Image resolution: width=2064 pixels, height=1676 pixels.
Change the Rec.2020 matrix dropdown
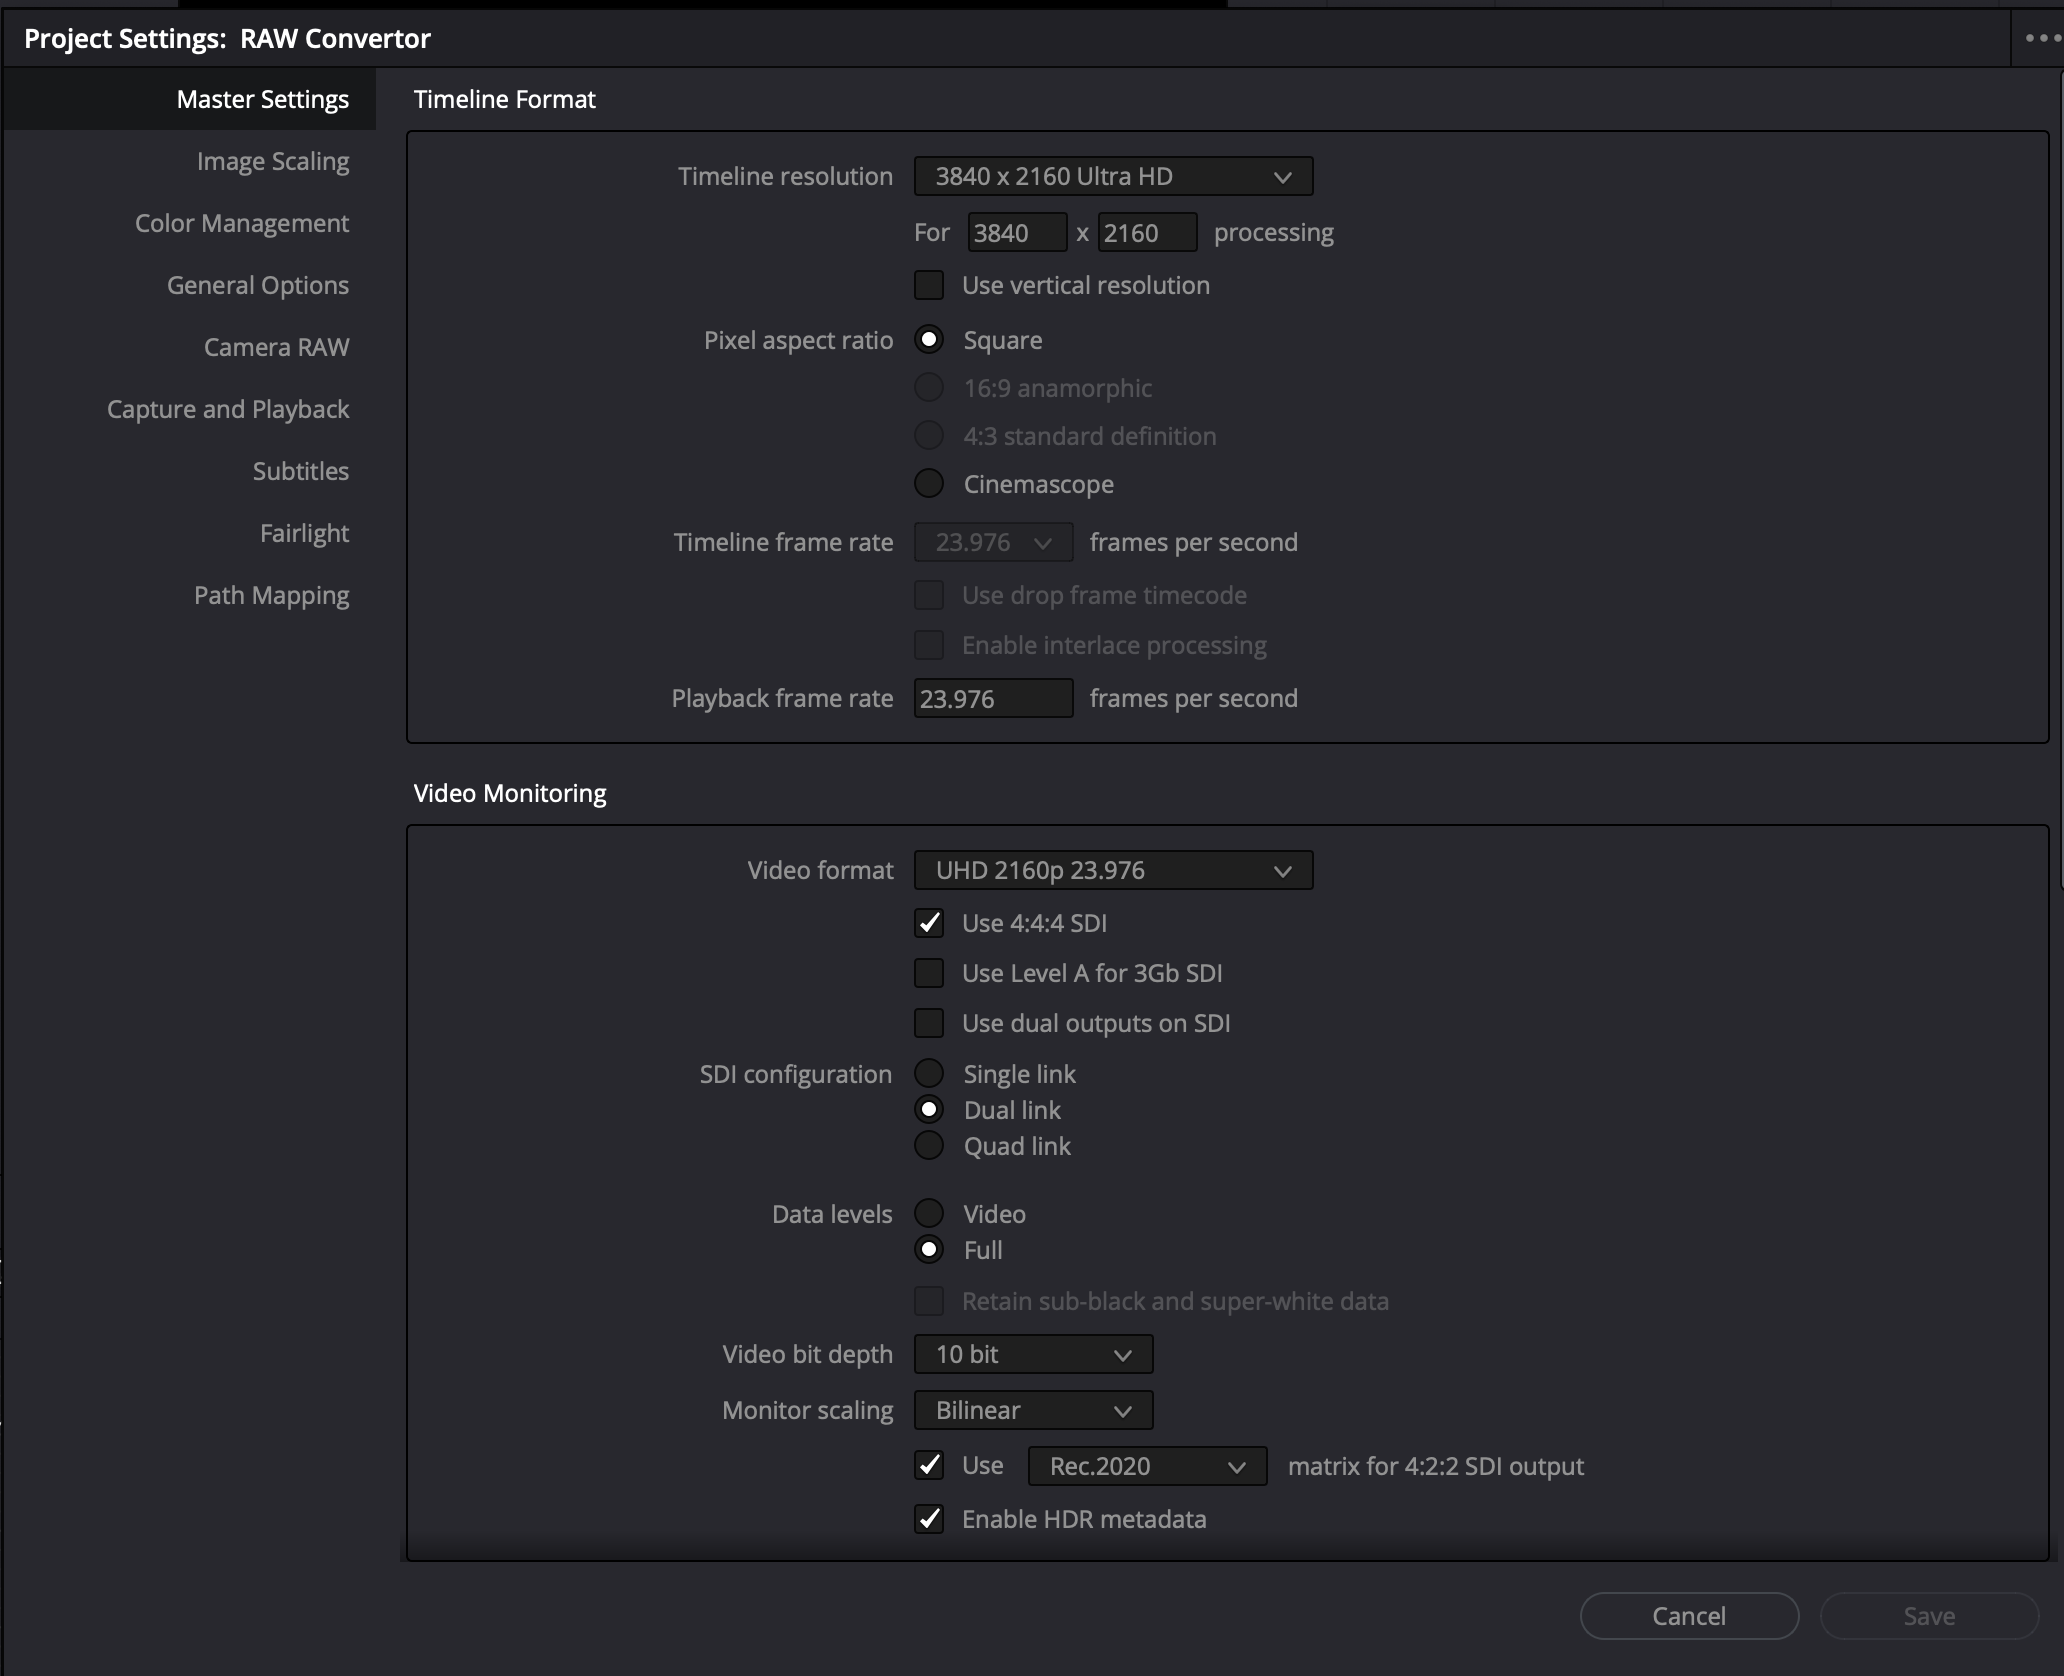(1146, 1466)
